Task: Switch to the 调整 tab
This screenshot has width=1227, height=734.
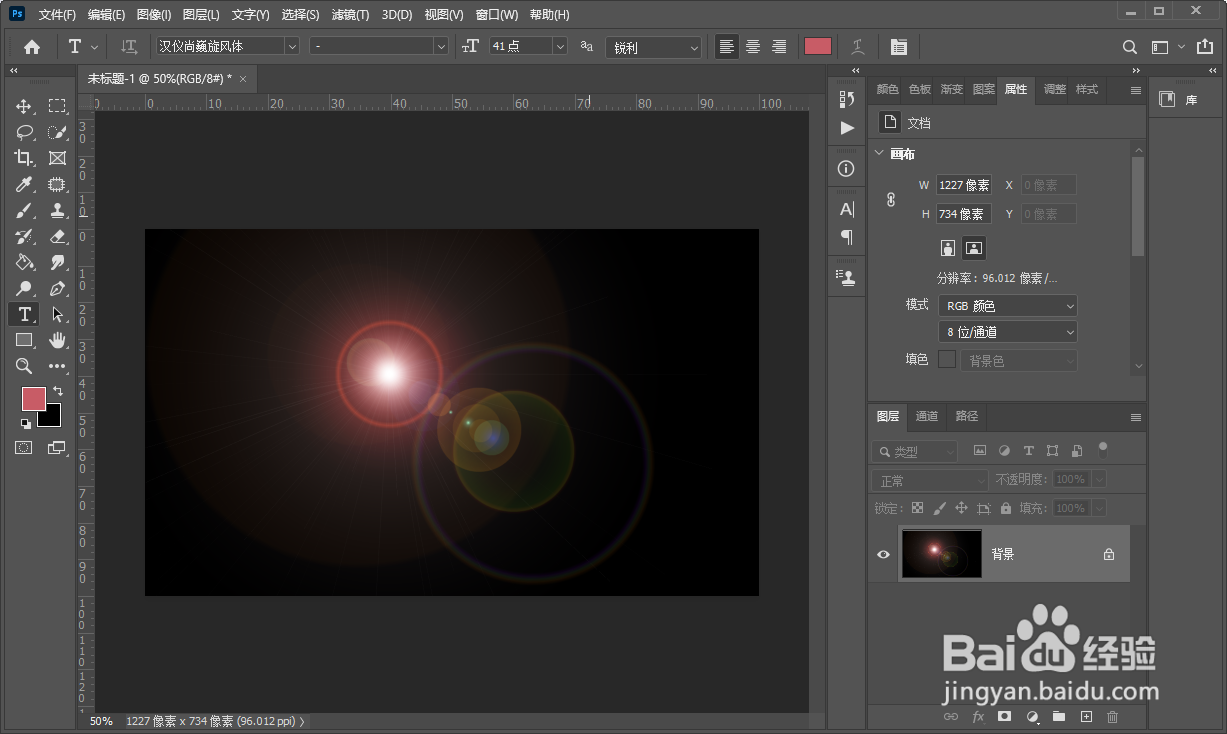Action: coord(1054,89)
